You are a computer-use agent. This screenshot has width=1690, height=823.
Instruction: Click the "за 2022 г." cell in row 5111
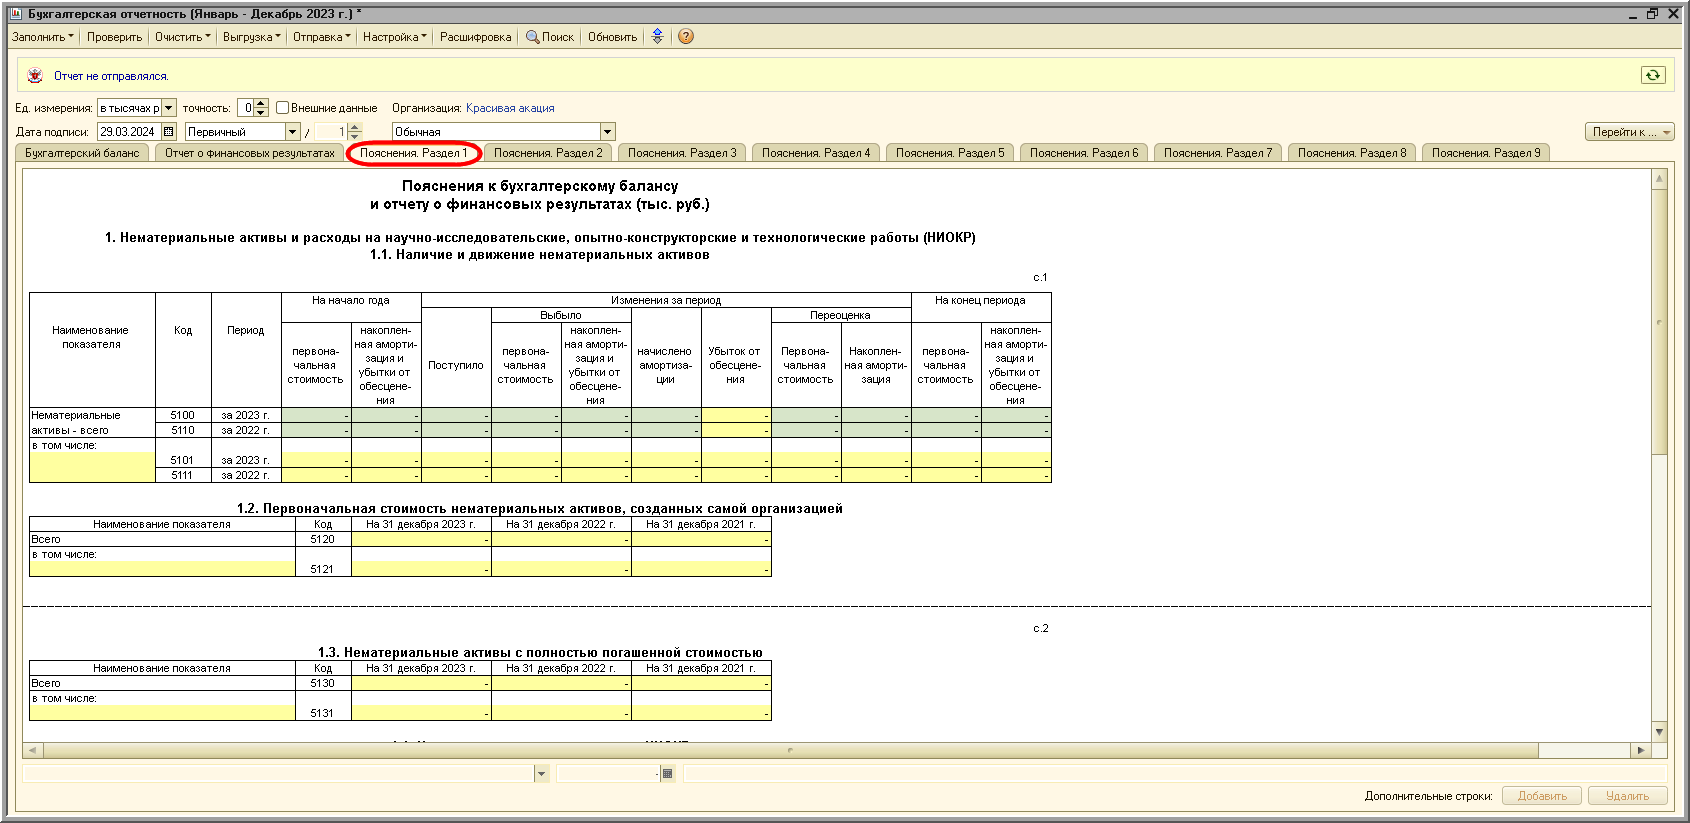click(246, 475)
